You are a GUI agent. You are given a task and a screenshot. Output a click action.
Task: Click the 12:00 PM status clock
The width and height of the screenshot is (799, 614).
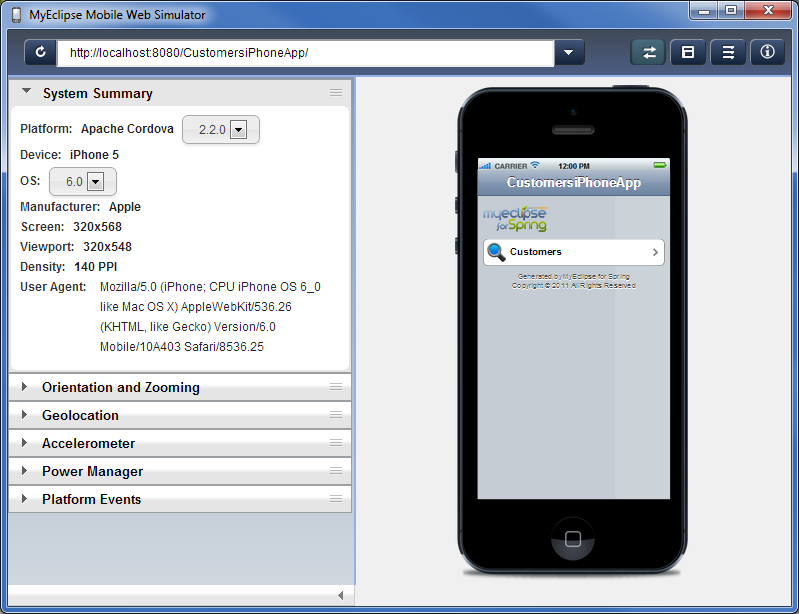[574, 166]
